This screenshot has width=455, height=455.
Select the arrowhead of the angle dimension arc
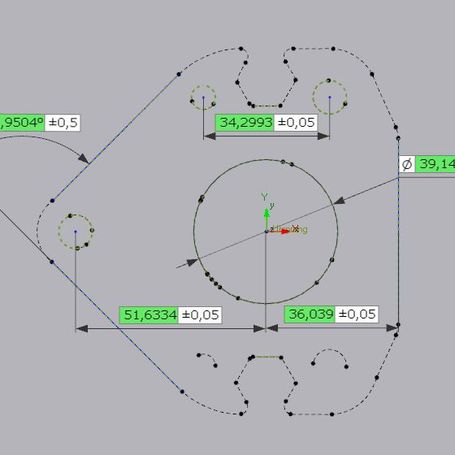(83, 158)
